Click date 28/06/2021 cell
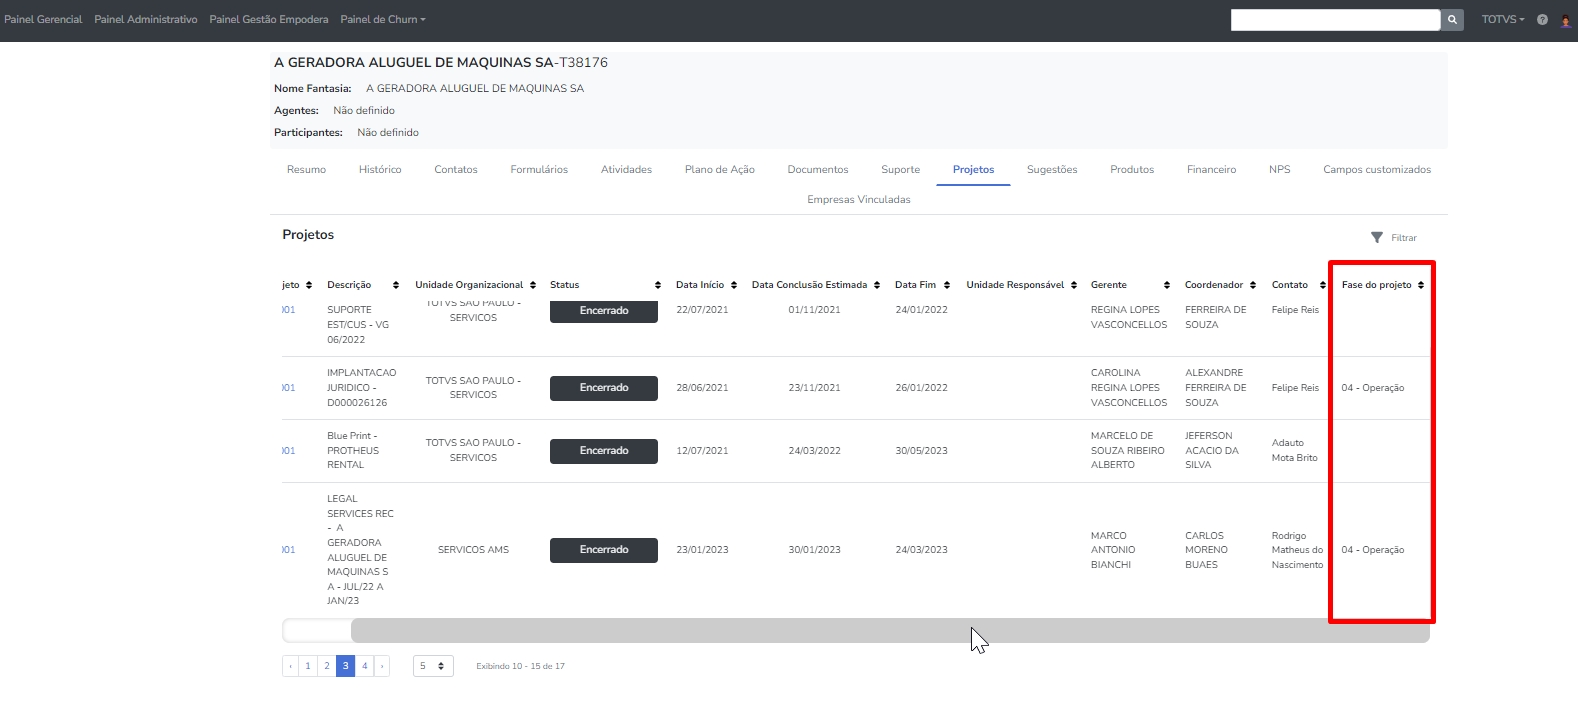 click(x=702, y=388)
